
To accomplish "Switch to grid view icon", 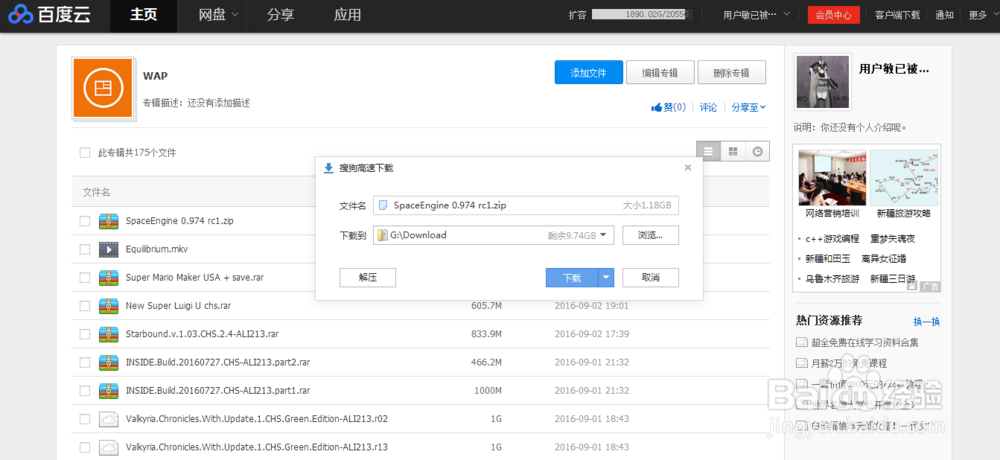I will 733,152.
